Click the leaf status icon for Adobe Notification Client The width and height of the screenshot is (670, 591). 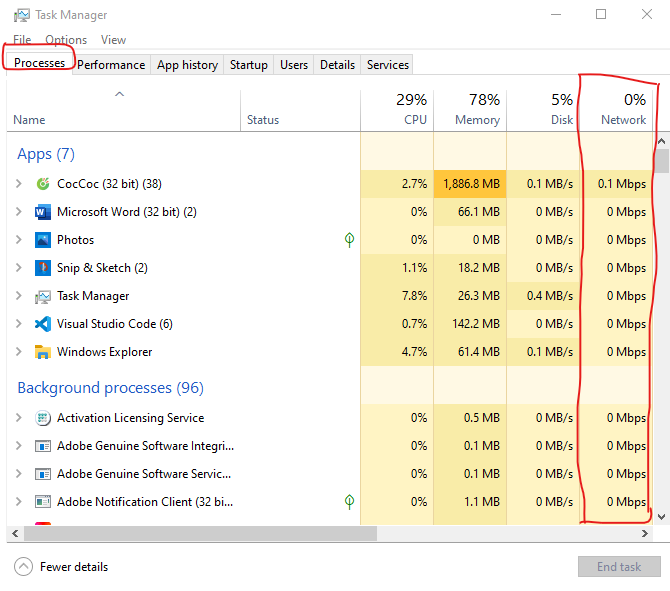(349, 502)
